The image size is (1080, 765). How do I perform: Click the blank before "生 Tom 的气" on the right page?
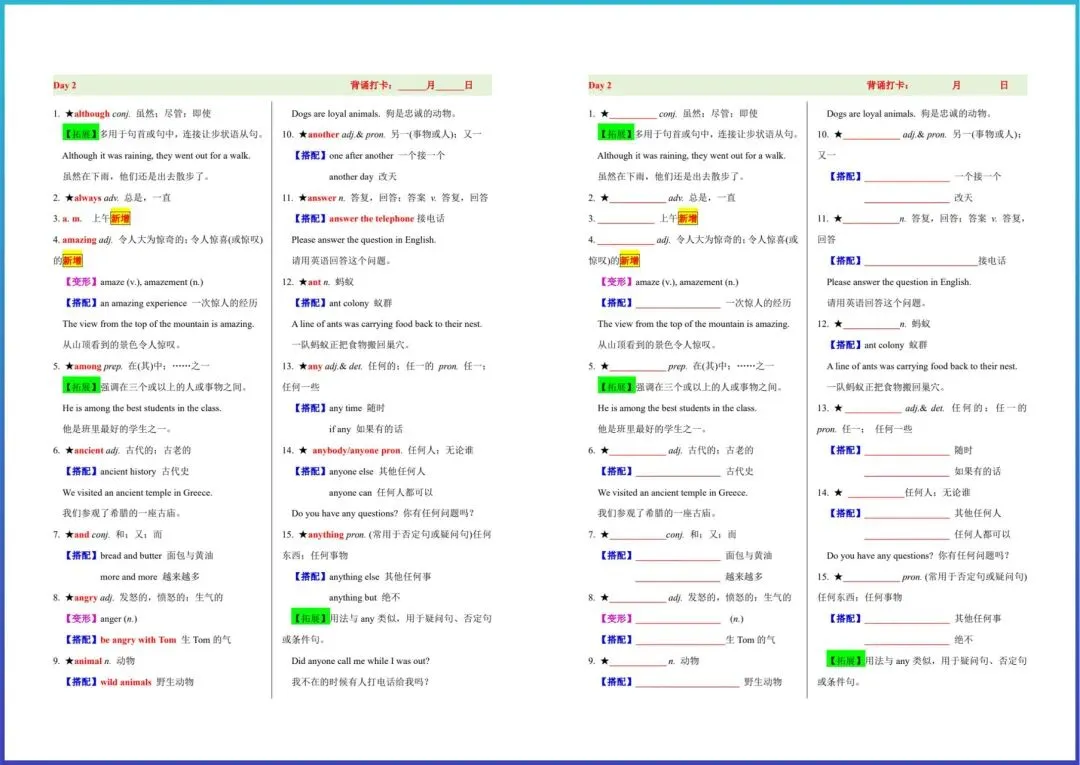(x=681, y=642)
